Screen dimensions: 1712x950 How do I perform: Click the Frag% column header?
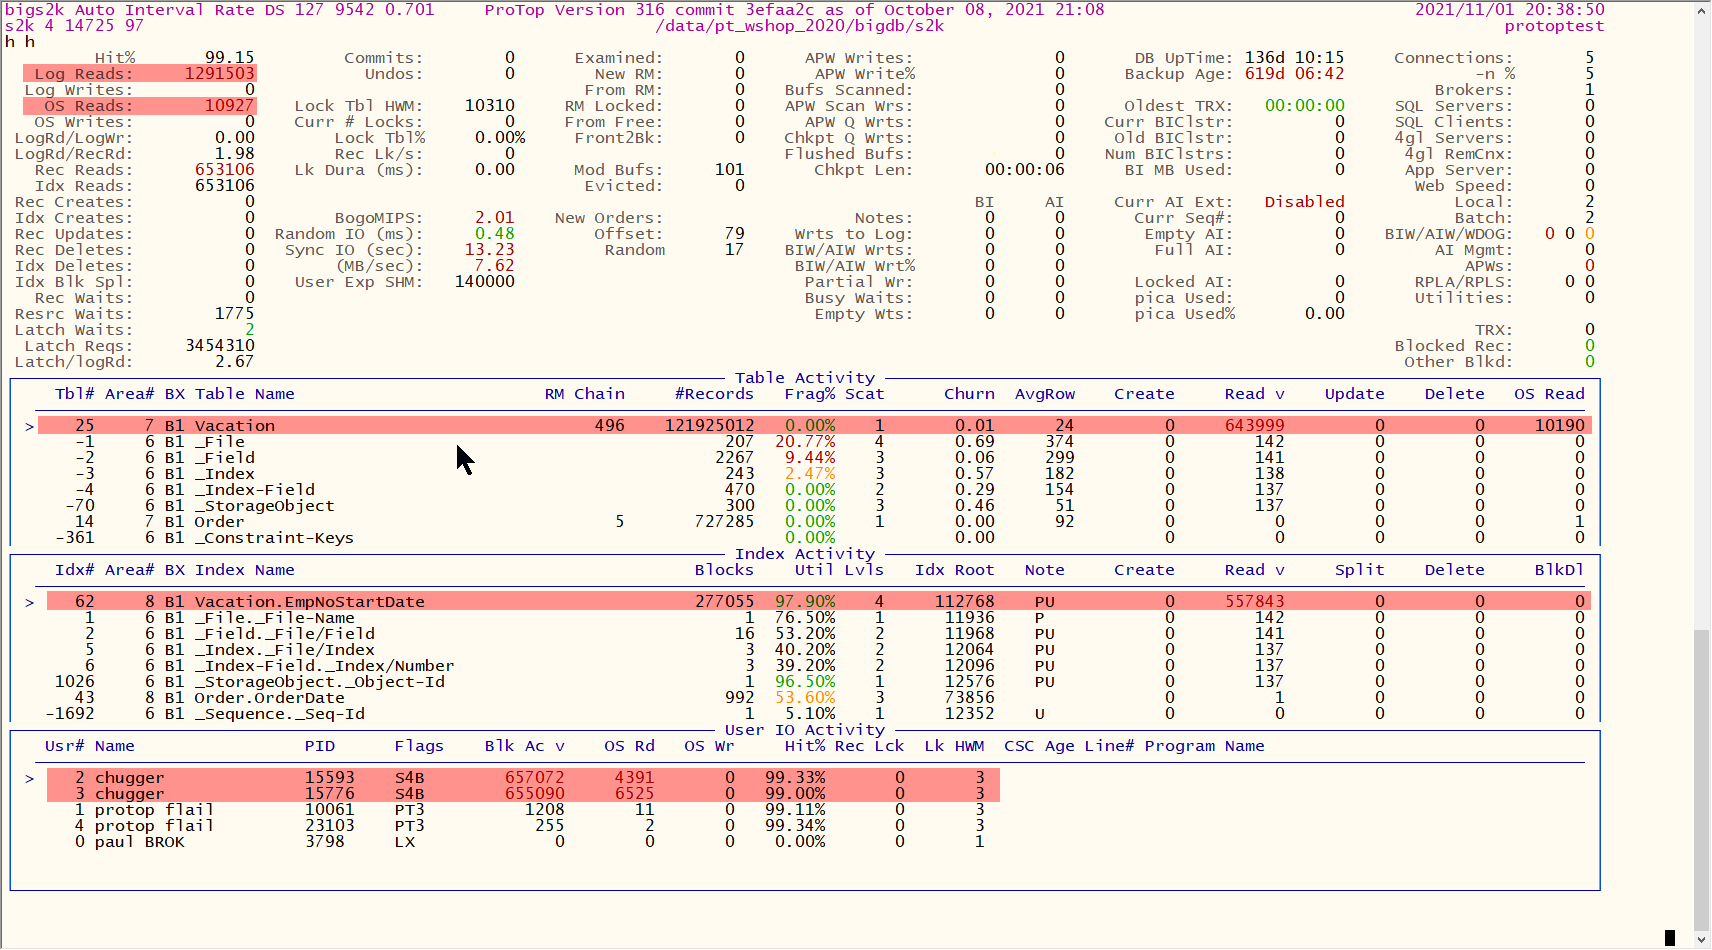(x=810, y=394)
